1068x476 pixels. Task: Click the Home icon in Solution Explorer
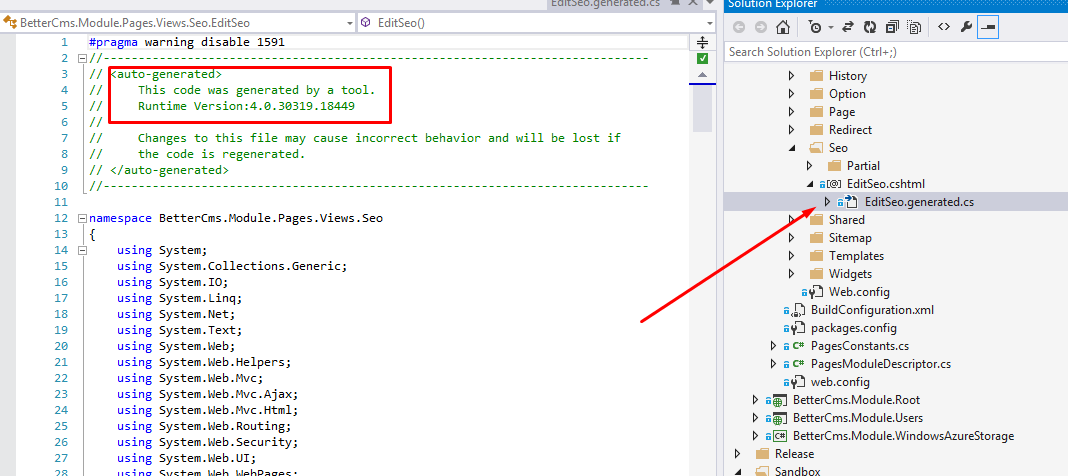[x=783, y=27]
